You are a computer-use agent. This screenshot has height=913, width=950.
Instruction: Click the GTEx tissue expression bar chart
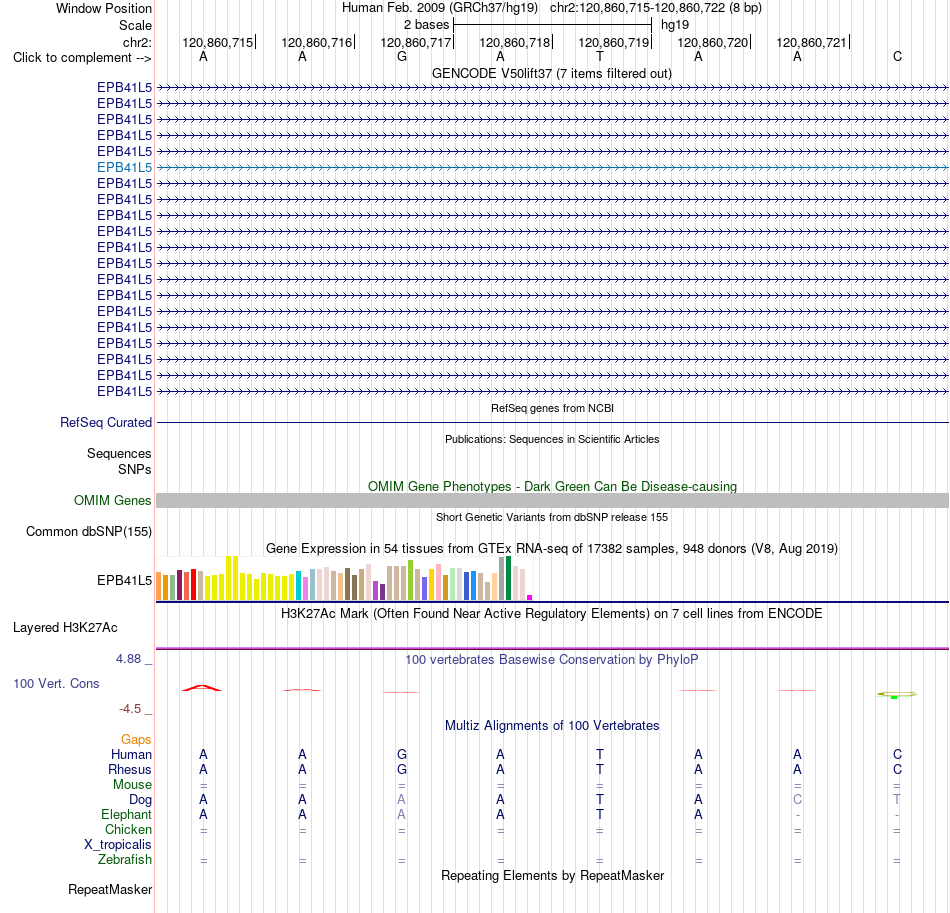click(344, 579)
